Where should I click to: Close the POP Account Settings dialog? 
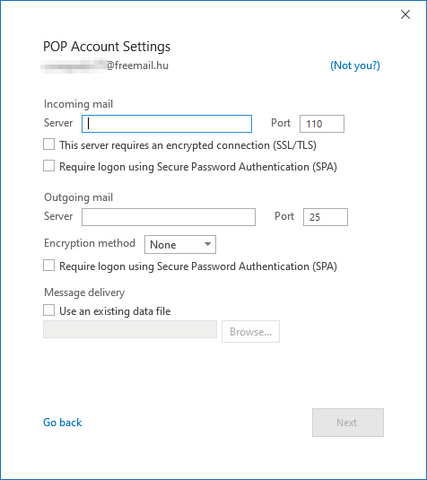pos(405,14)
